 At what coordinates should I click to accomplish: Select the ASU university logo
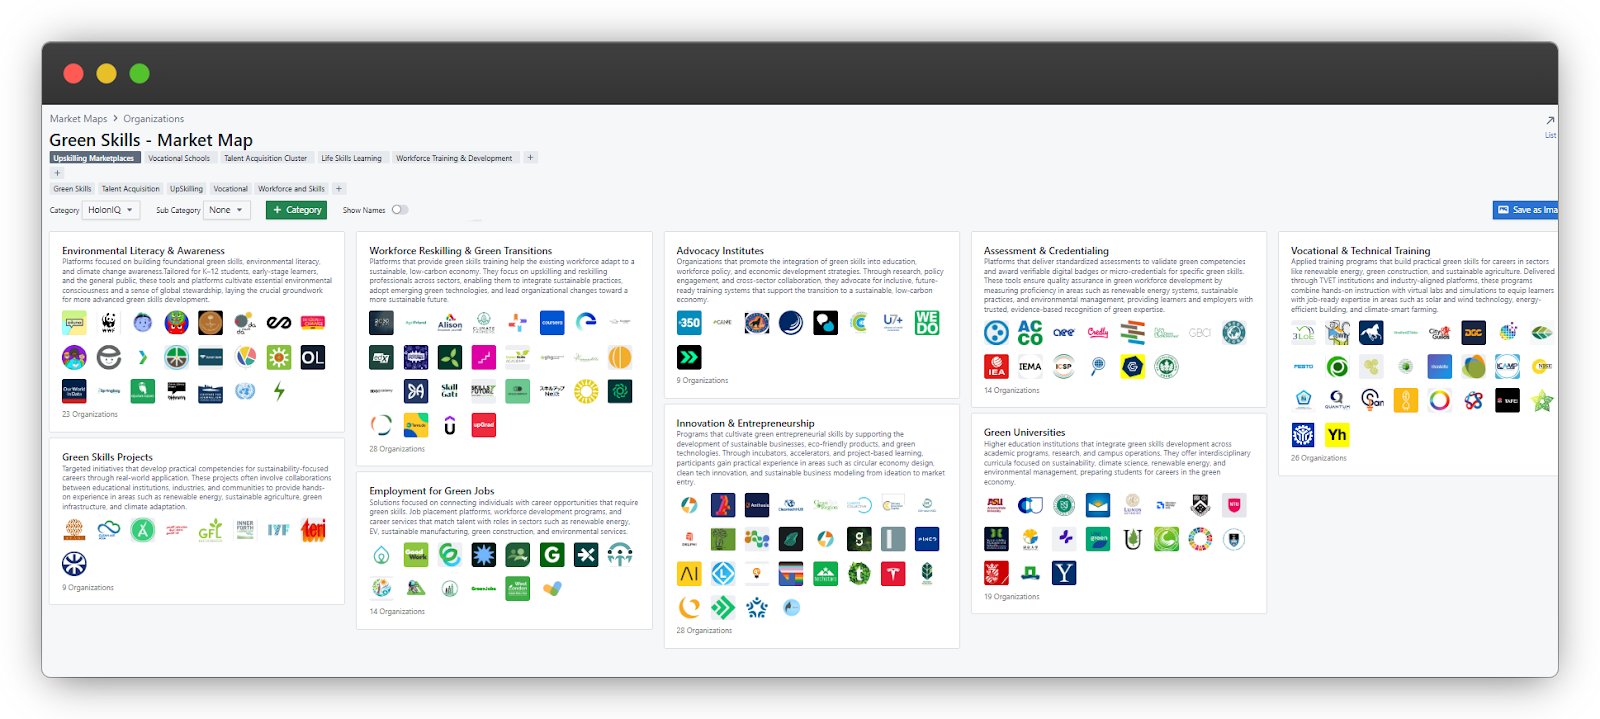(996, 505)
